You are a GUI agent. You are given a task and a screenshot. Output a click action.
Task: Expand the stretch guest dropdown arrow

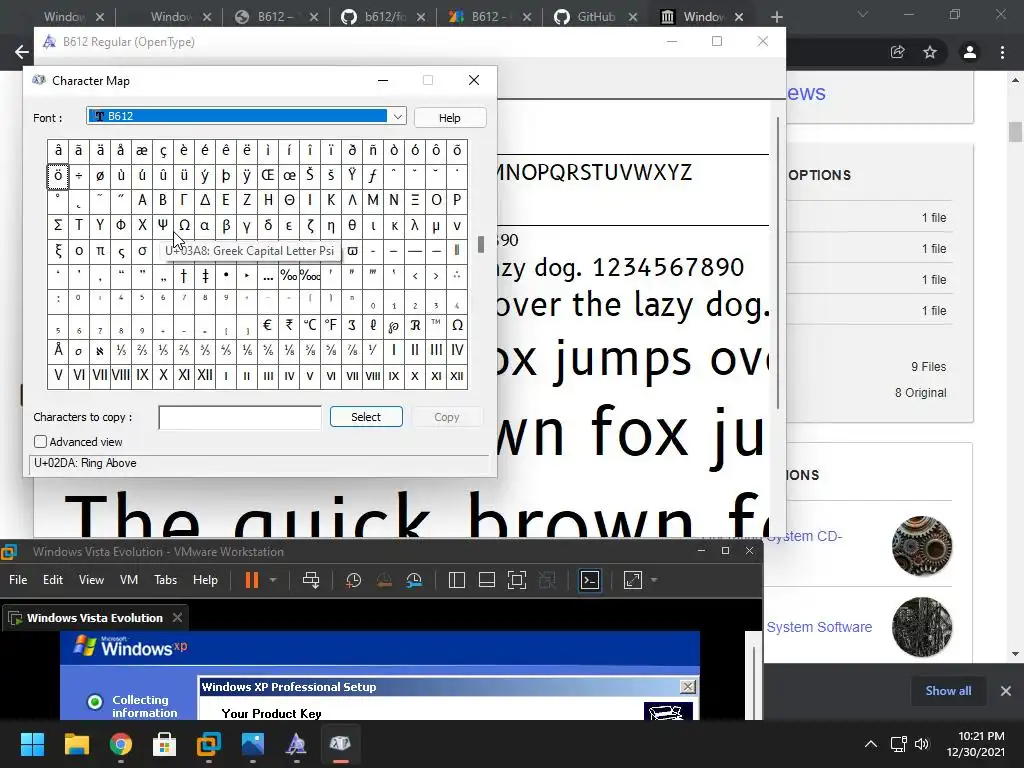pyautogui.click(x=654, y=580)
